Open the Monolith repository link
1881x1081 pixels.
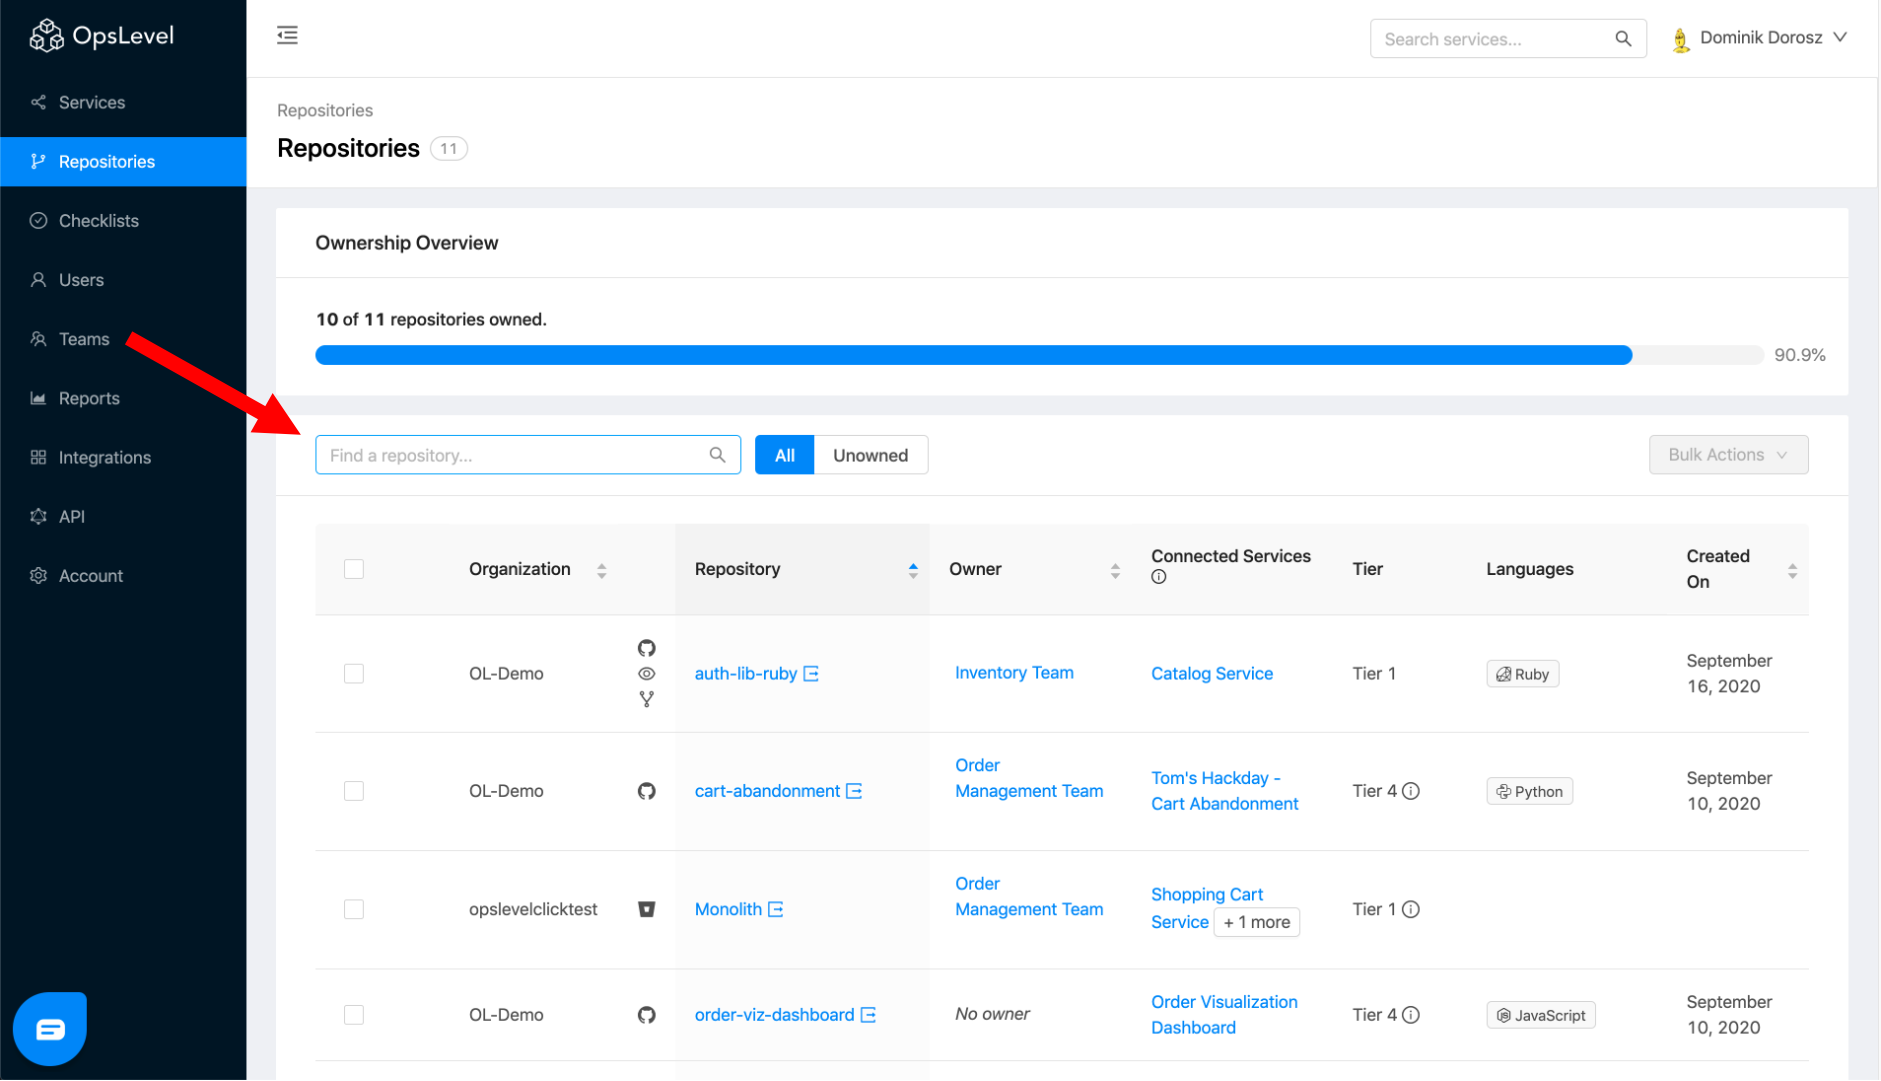[x=728, y=909]
